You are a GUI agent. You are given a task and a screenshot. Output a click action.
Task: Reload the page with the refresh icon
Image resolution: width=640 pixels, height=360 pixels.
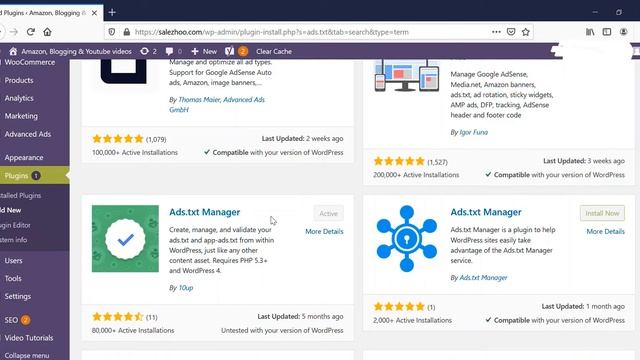(x=31, y=32)
